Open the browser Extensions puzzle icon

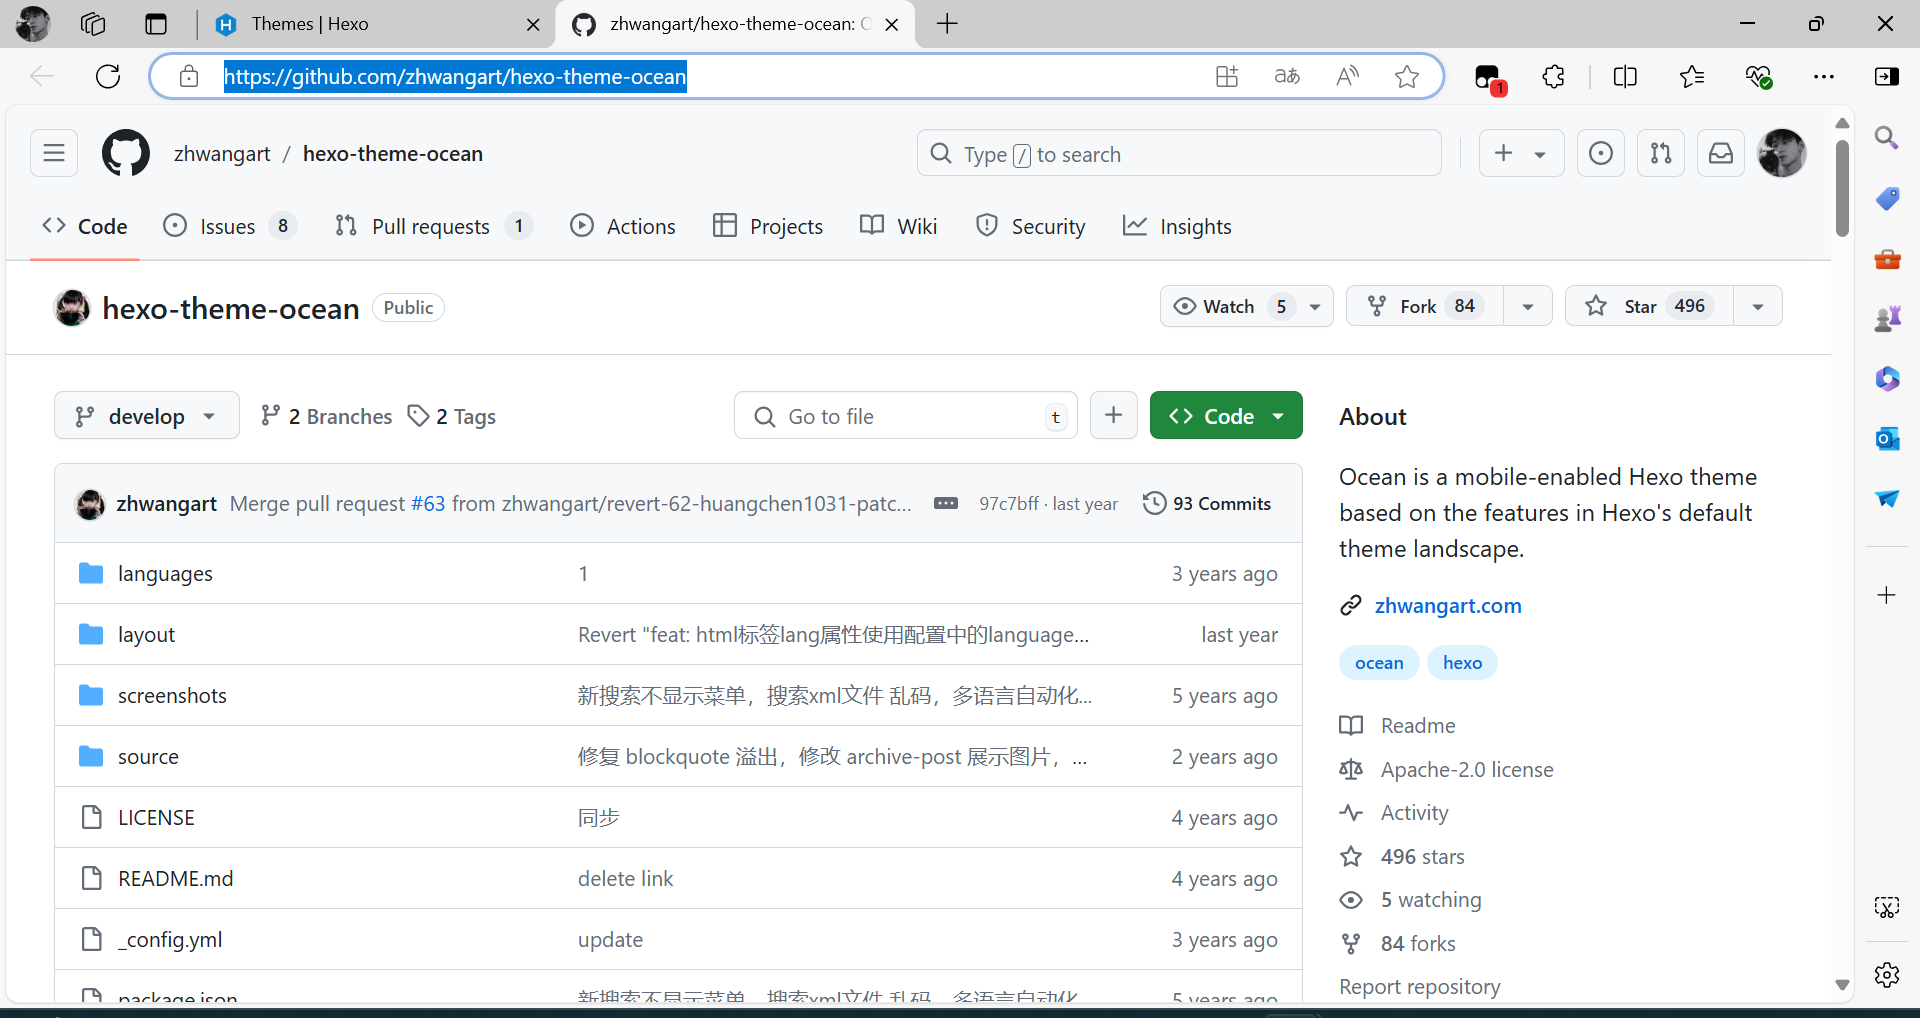1553,76
